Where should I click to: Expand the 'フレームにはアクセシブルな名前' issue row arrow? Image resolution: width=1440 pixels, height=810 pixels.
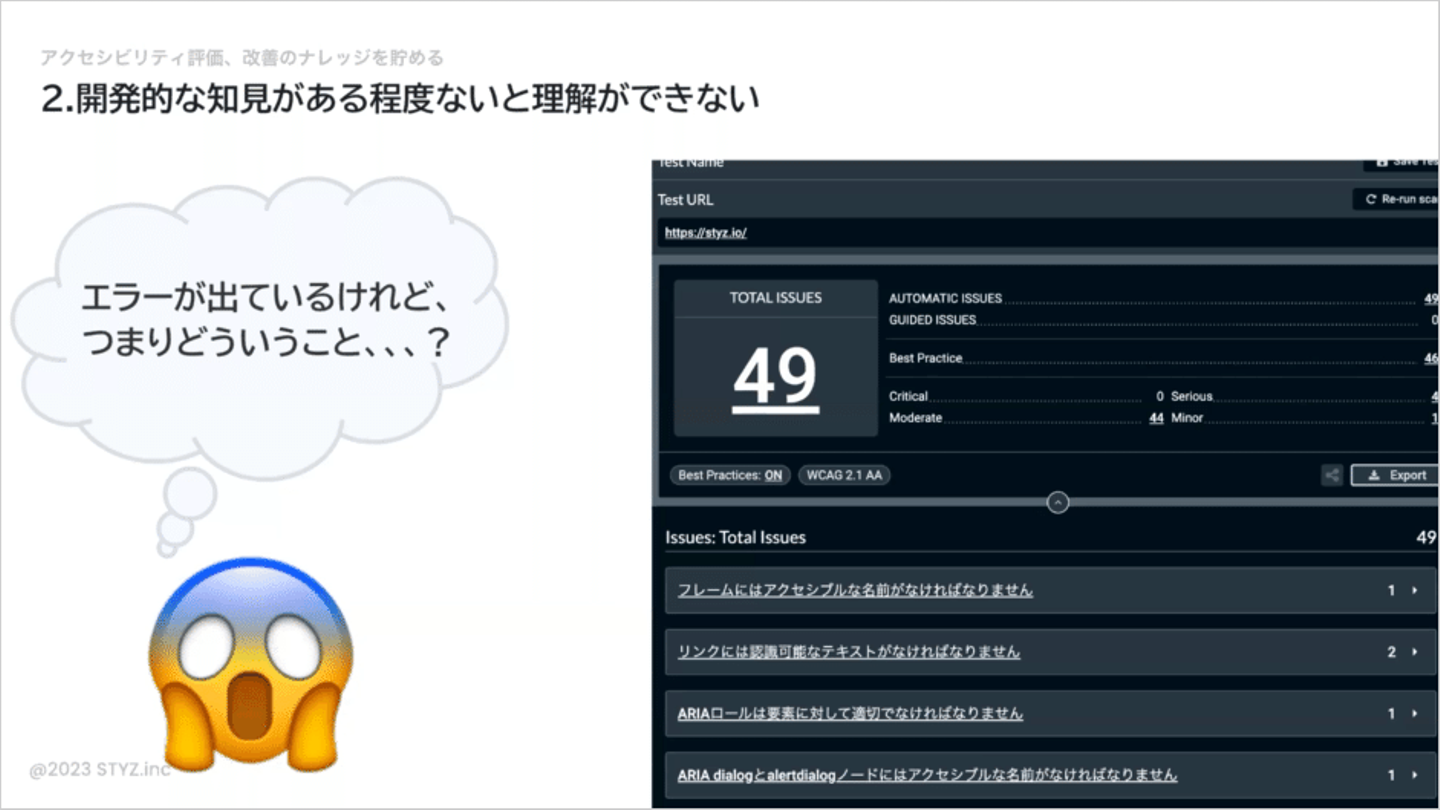(1414, 590)
